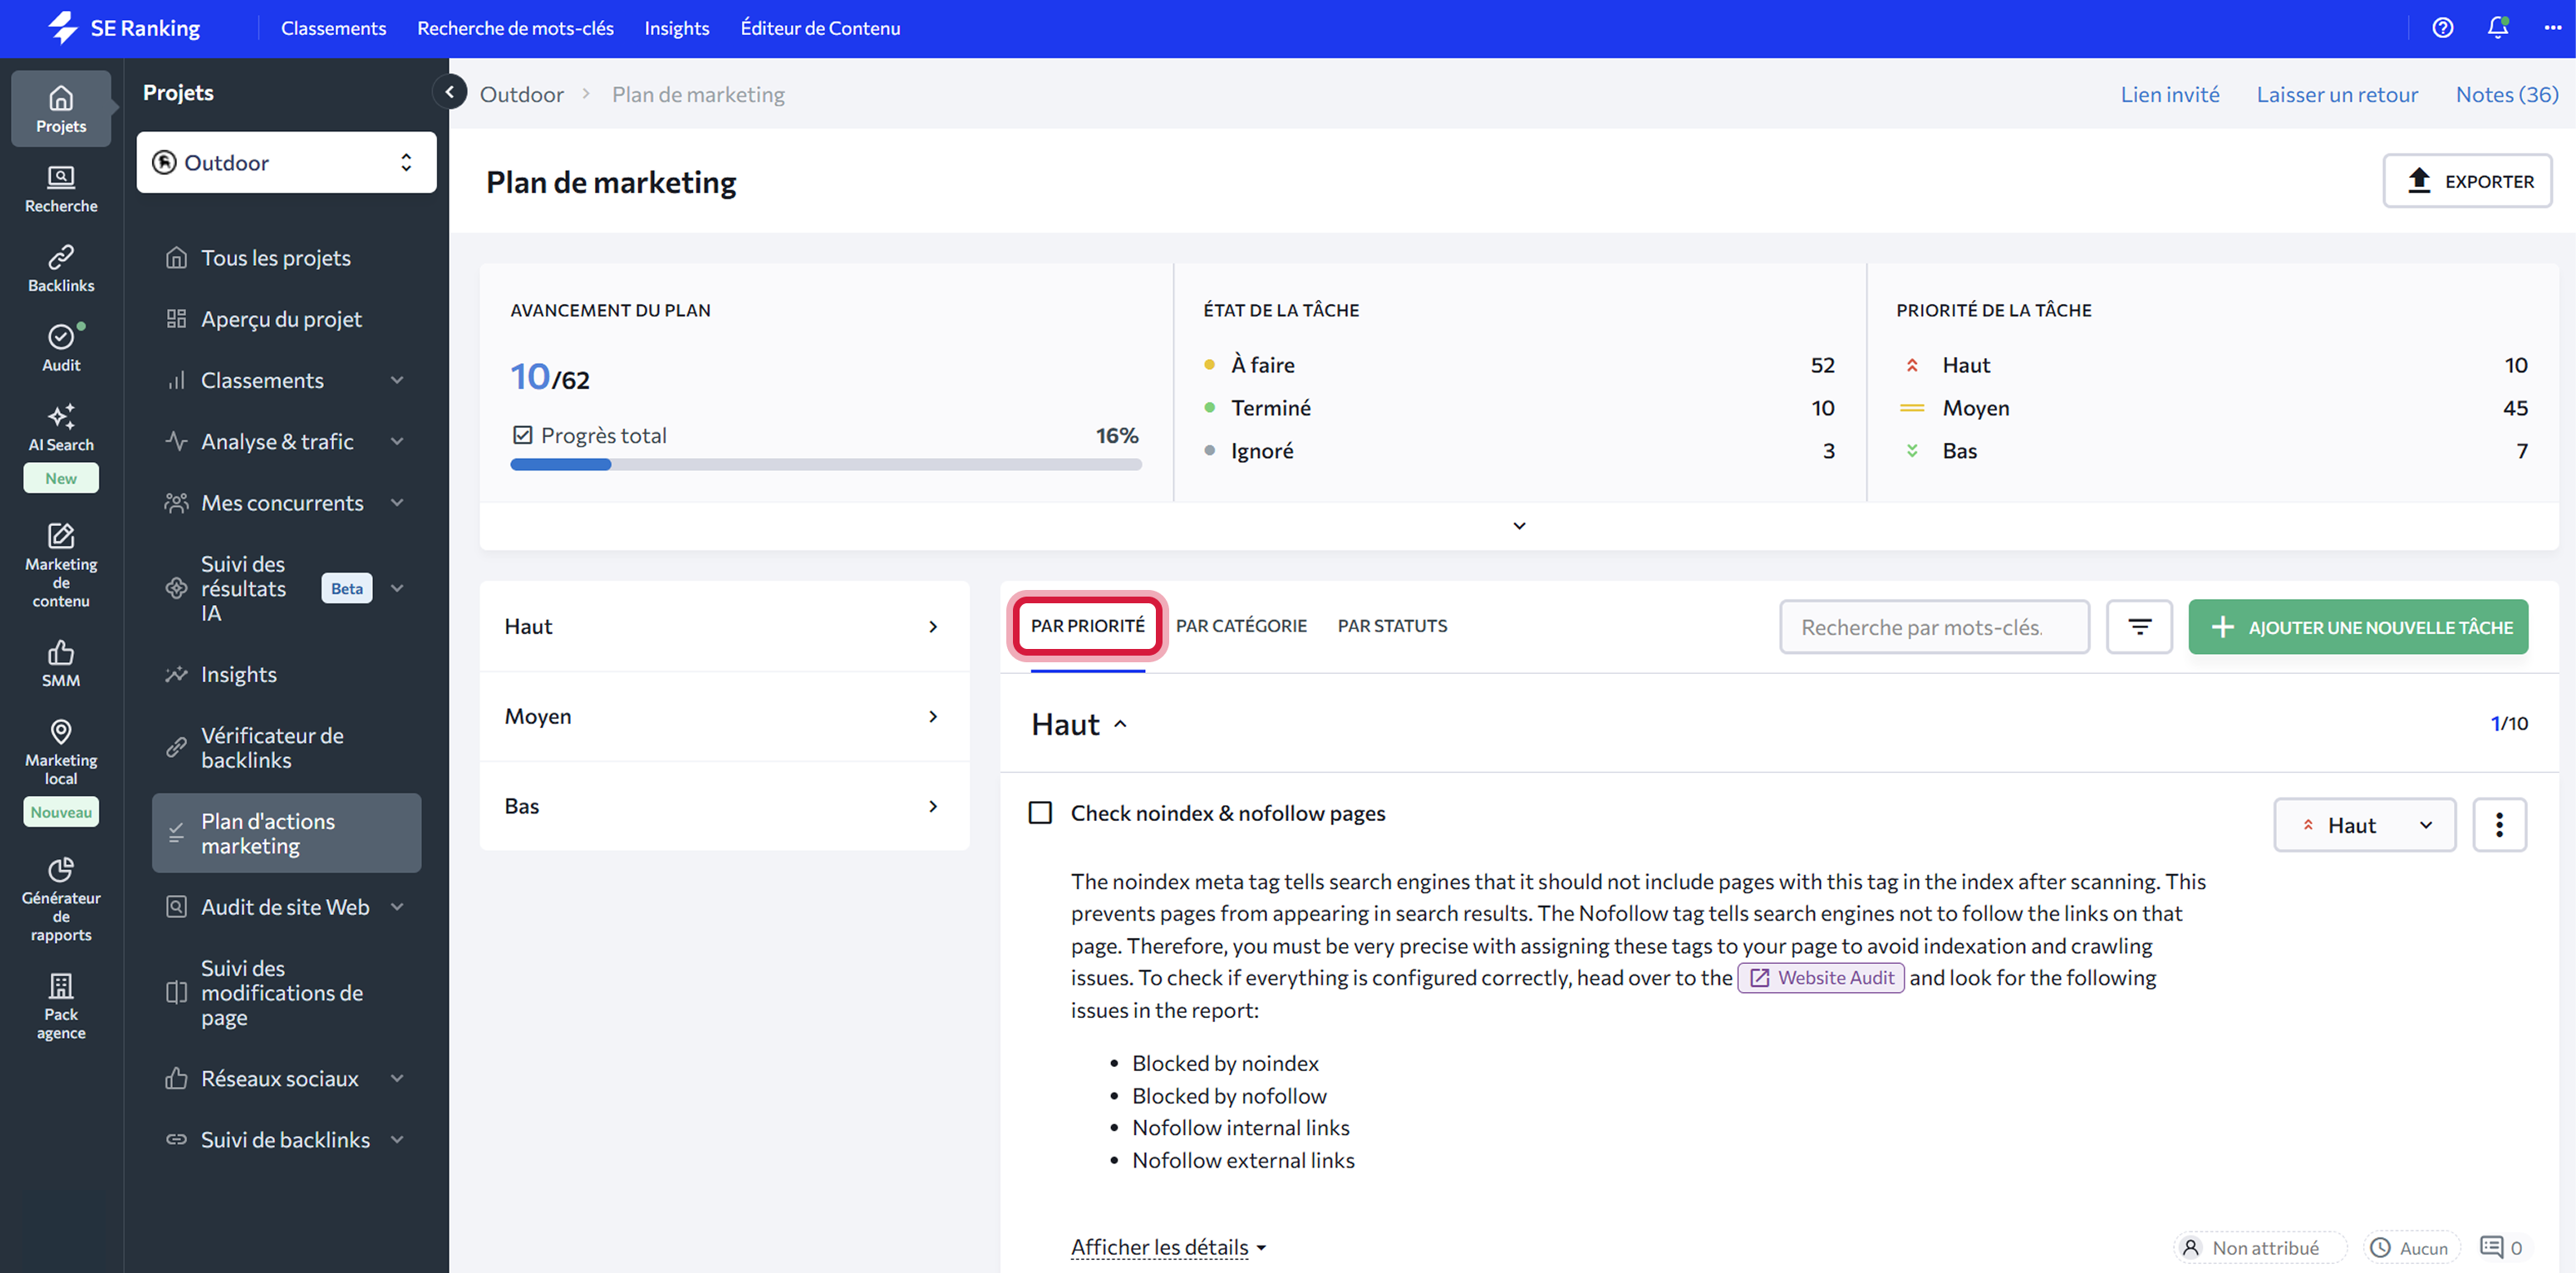
Task: Focus the Recherche par mots-clés field
Action: coord(1934,627)
